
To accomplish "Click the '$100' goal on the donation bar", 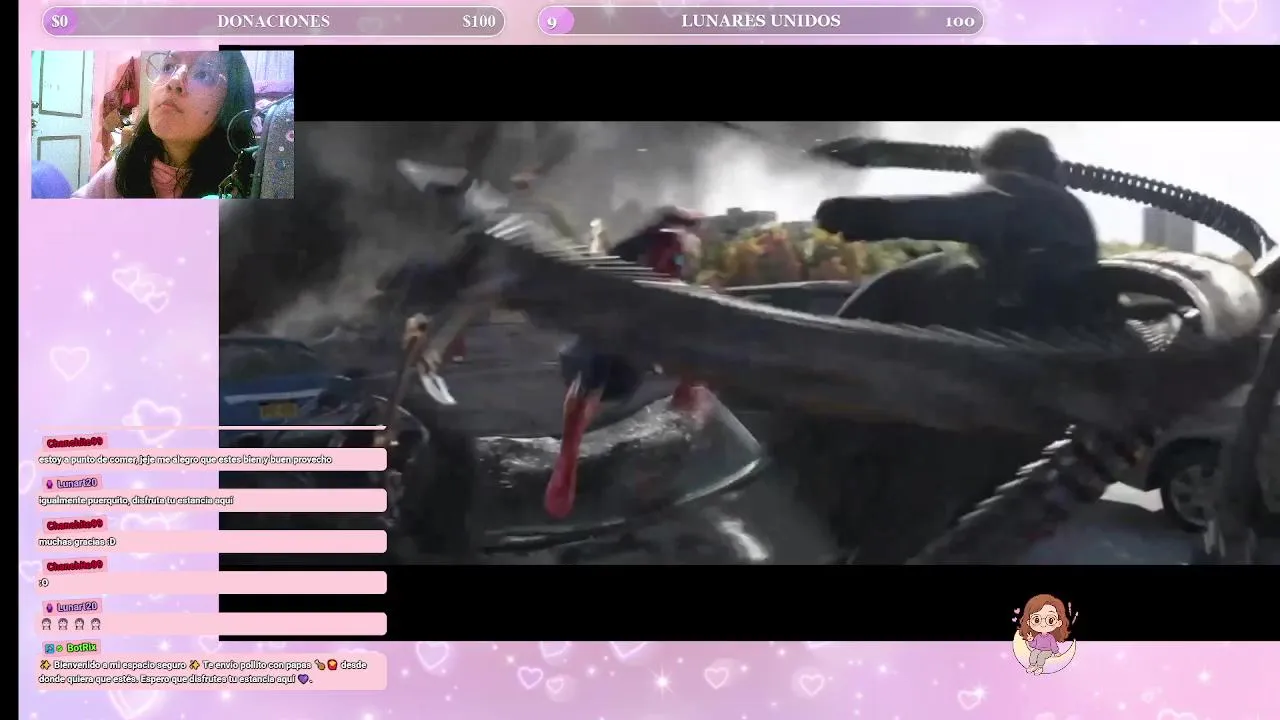I will (x=479, y=21).
